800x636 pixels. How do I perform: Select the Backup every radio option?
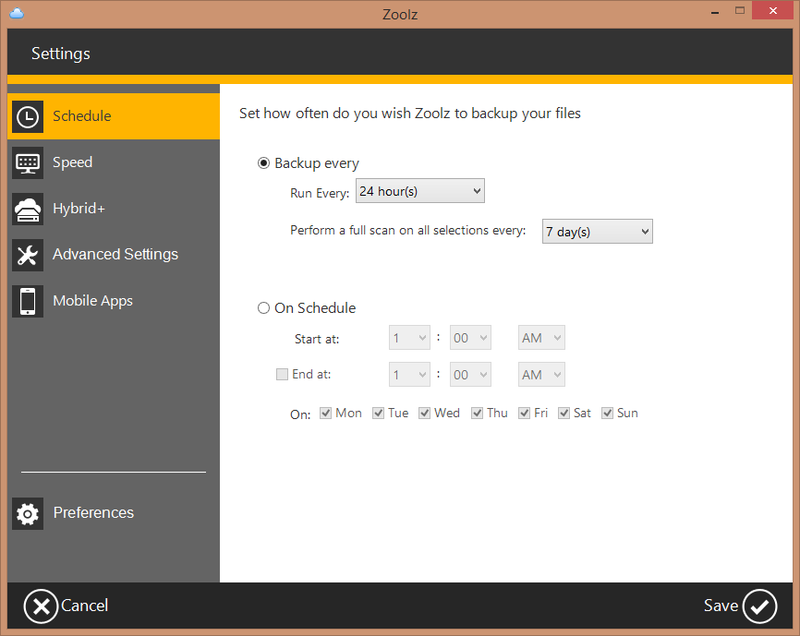click(263, 163)
